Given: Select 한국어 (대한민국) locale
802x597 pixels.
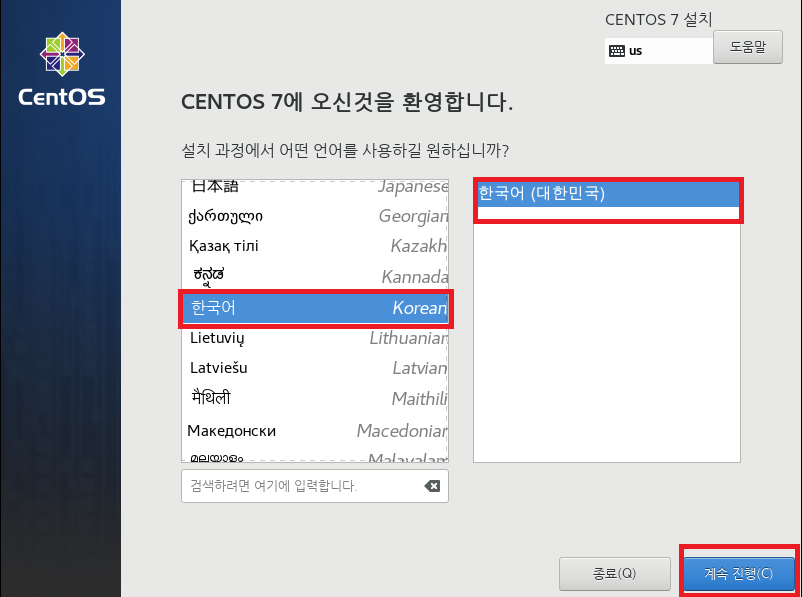Looking at the screenshot, I should 607,194.
